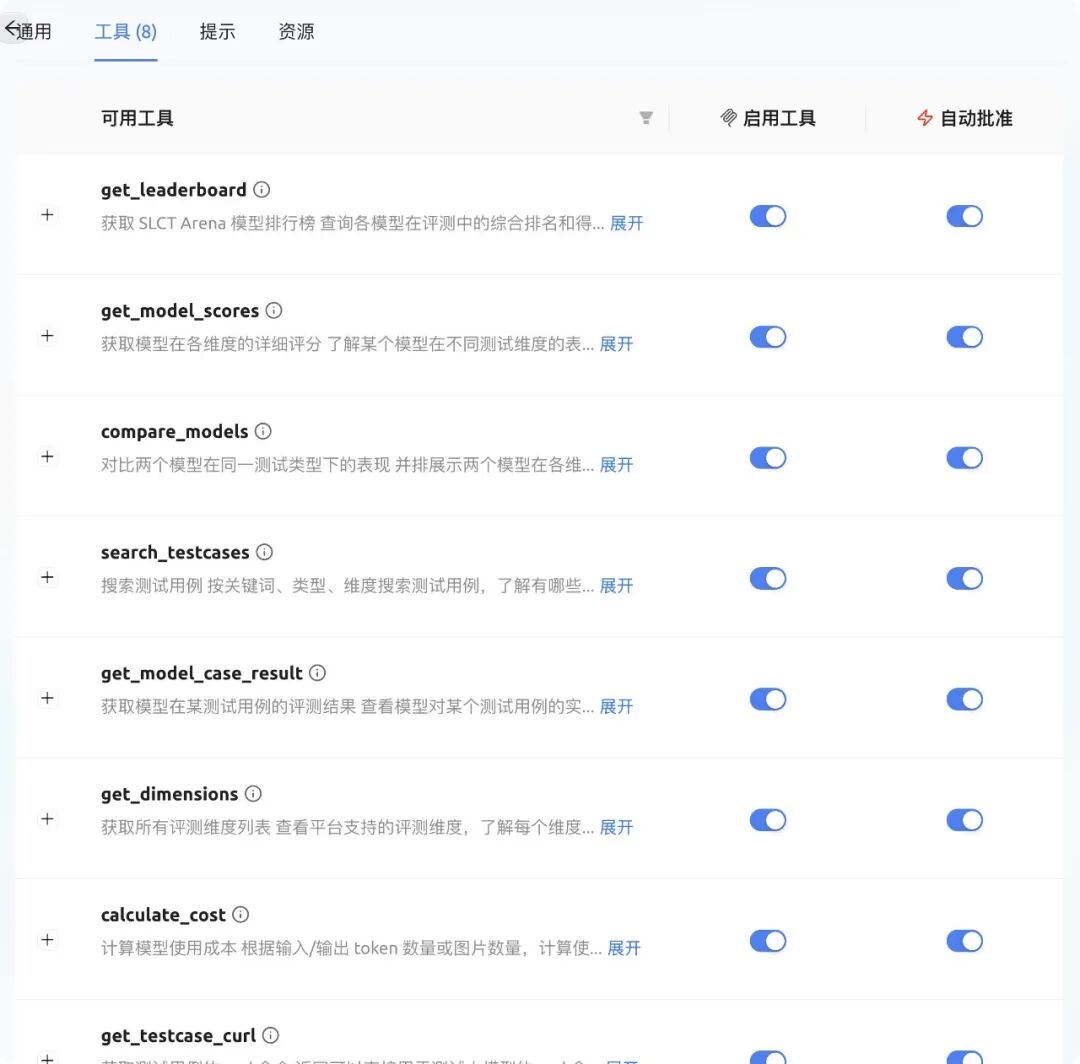Viewport: 1080px width, 1064px height.
Task: Select the 通用 section heading
Action: tap(33, 31)
